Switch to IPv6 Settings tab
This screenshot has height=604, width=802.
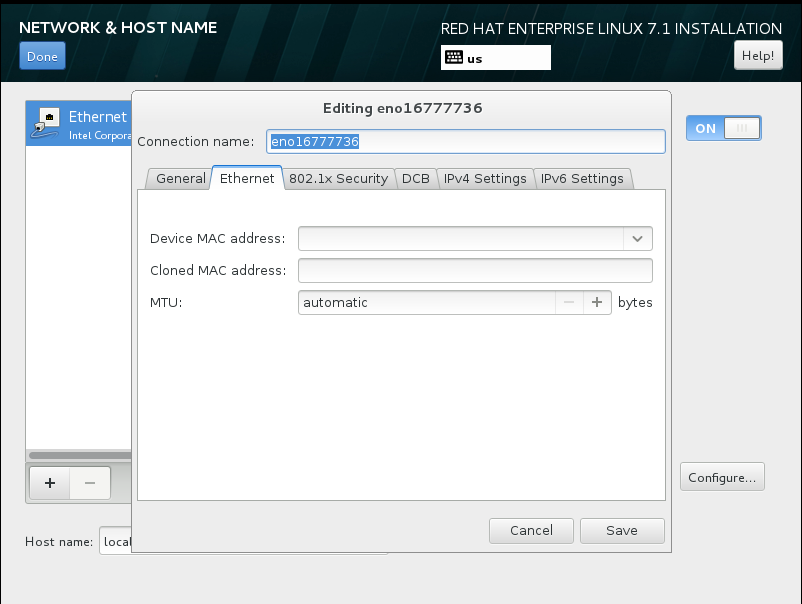click(582, 178)
